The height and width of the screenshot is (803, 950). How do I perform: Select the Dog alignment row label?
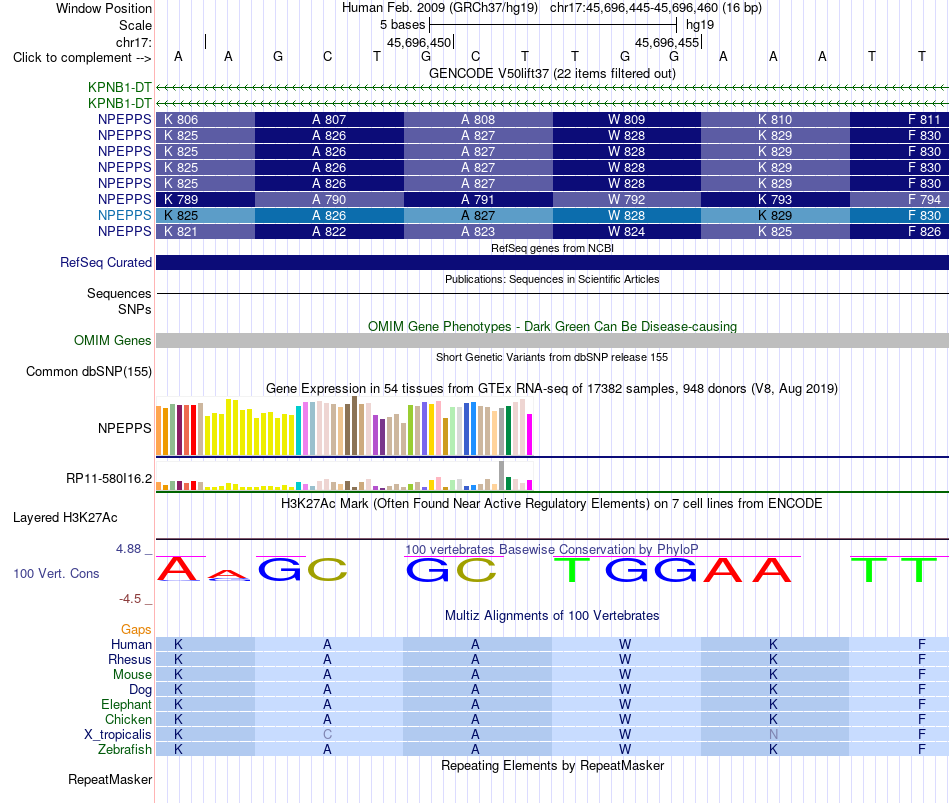[x=140, y=690]
